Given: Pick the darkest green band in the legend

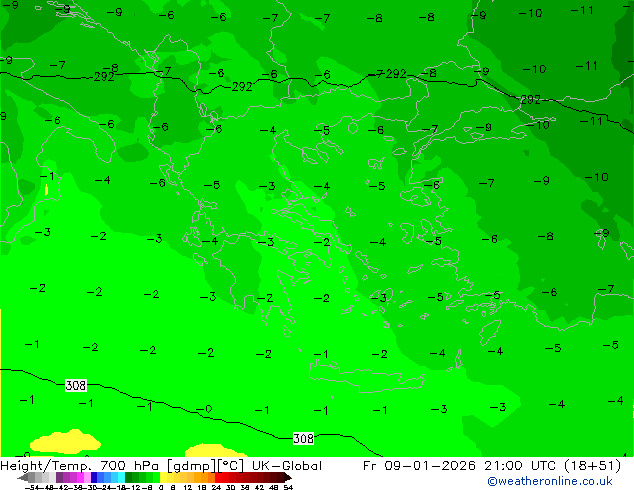Looking at the screenshot, I should (129, 477).
